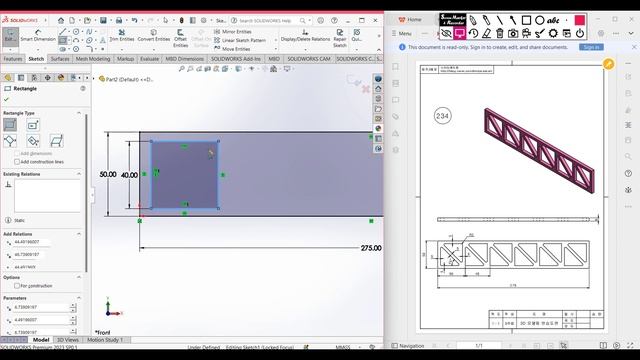Open Display/Delete Relations tool
This screenshot has height=360, width=640.
click(x=305, y=35)
